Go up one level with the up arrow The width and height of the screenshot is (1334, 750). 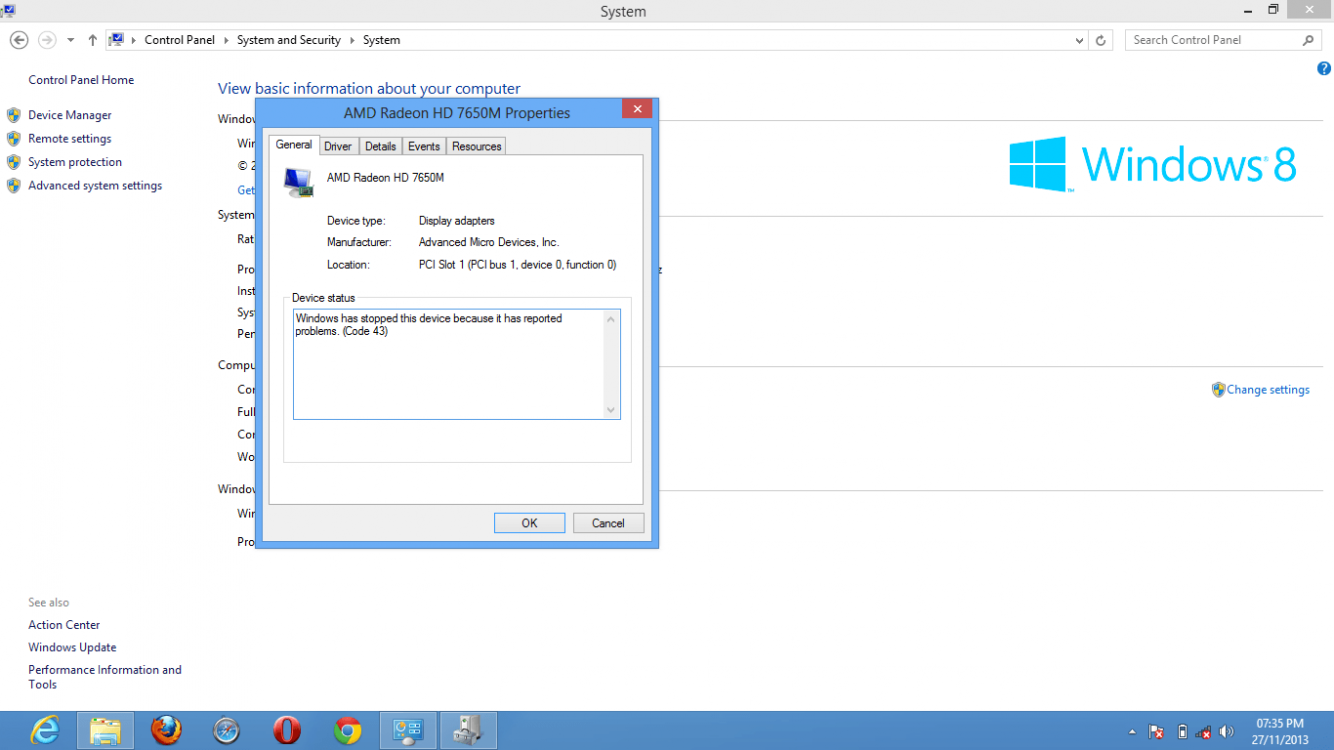93,40
